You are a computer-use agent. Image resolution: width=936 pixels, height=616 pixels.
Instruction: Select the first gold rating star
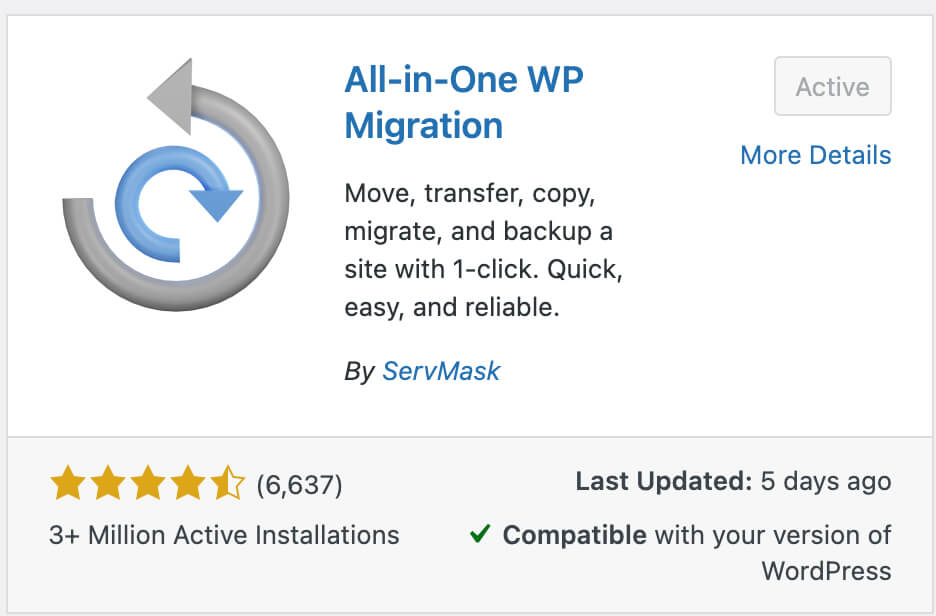click(67, 483)
